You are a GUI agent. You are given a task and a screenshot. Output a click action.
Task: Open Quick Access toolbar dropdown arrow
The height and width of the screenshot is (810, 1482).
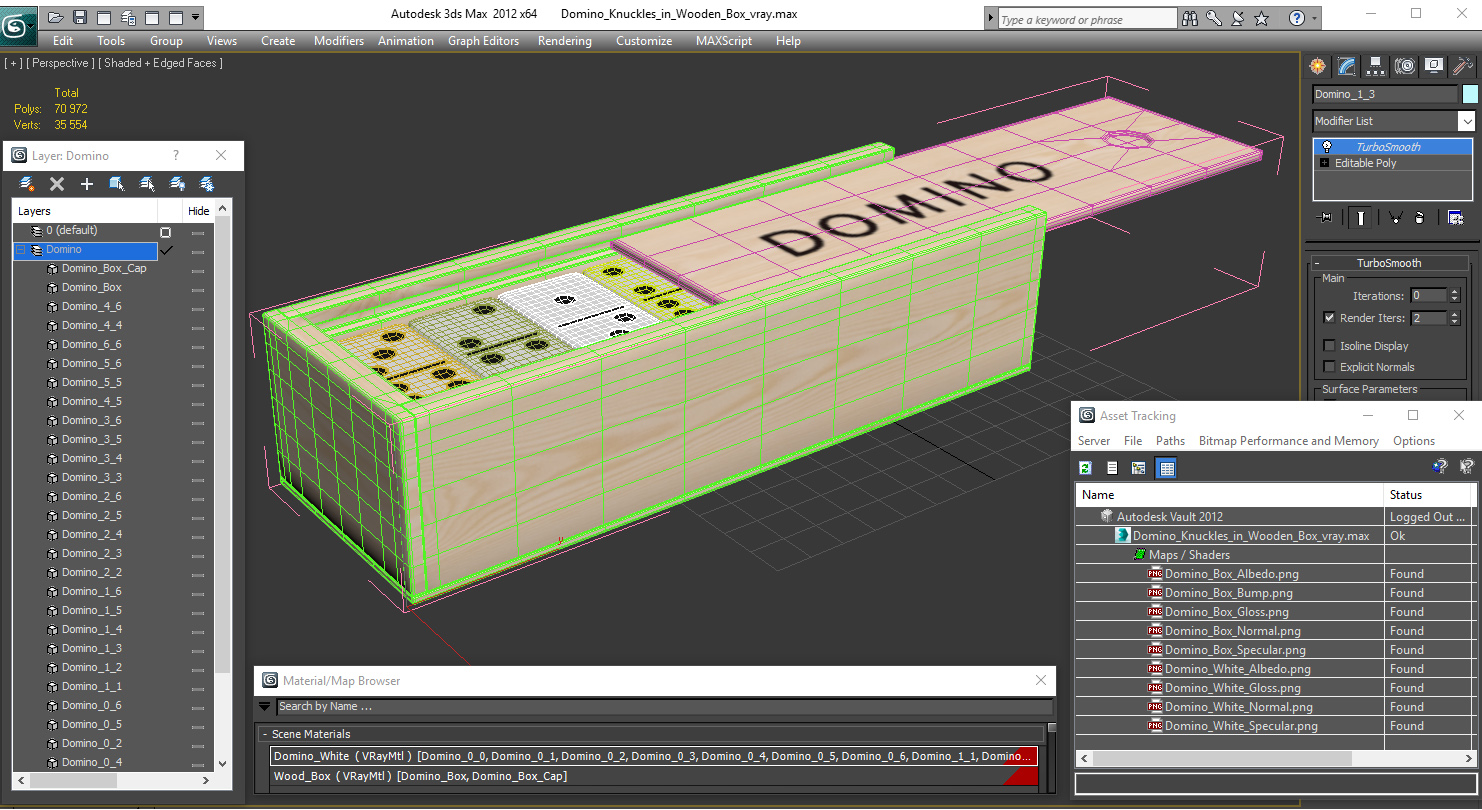click(195, 17)
